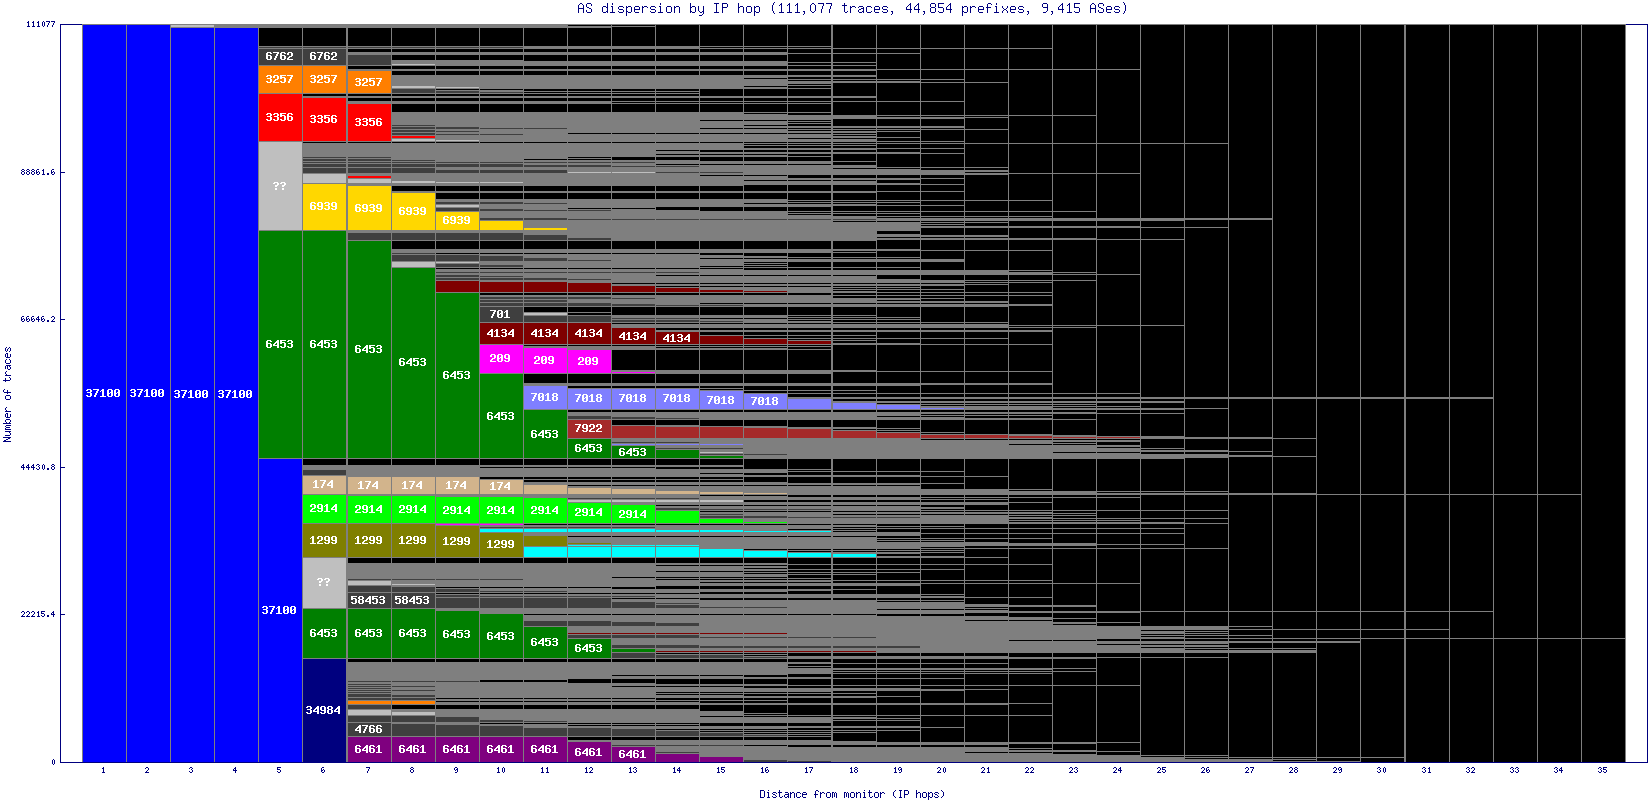Screen dimensions: 1648x800
Task: Click the olive 1299 block at hop 10
Action: (x=500, y=544)
